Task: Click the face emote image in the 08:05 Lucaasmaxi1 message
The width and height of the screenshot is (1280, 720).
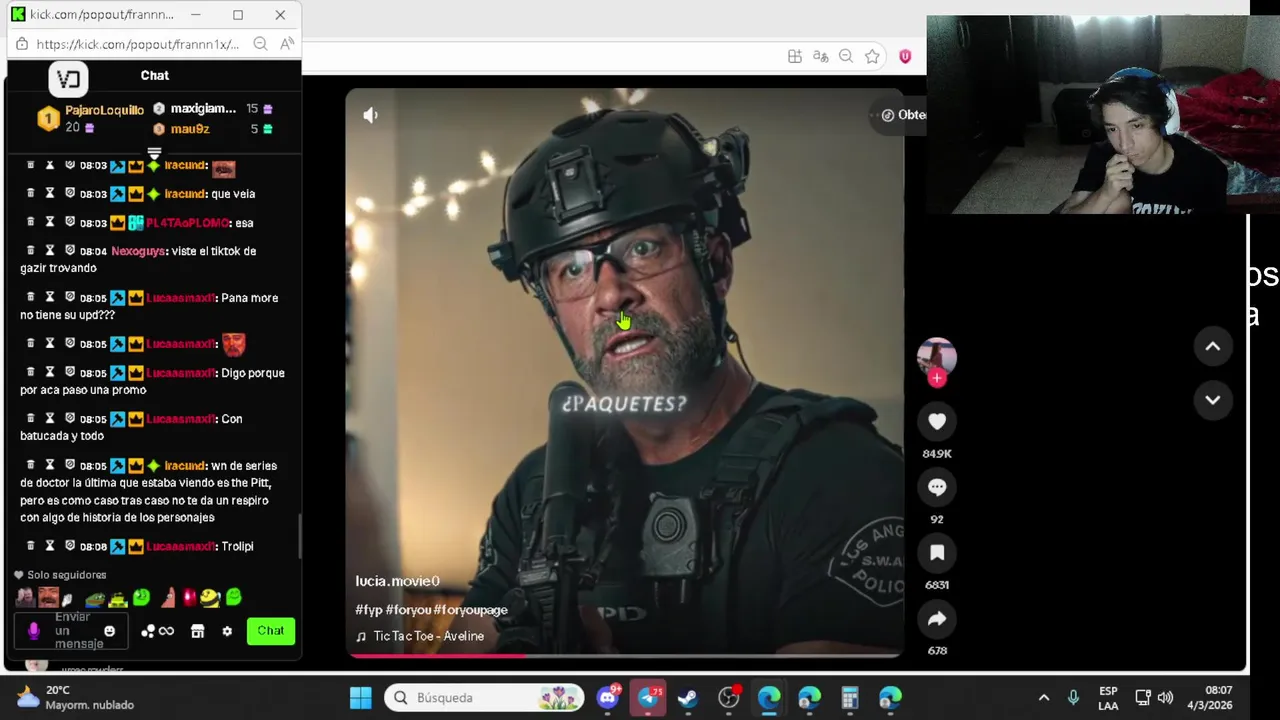Action: (233, 344)
